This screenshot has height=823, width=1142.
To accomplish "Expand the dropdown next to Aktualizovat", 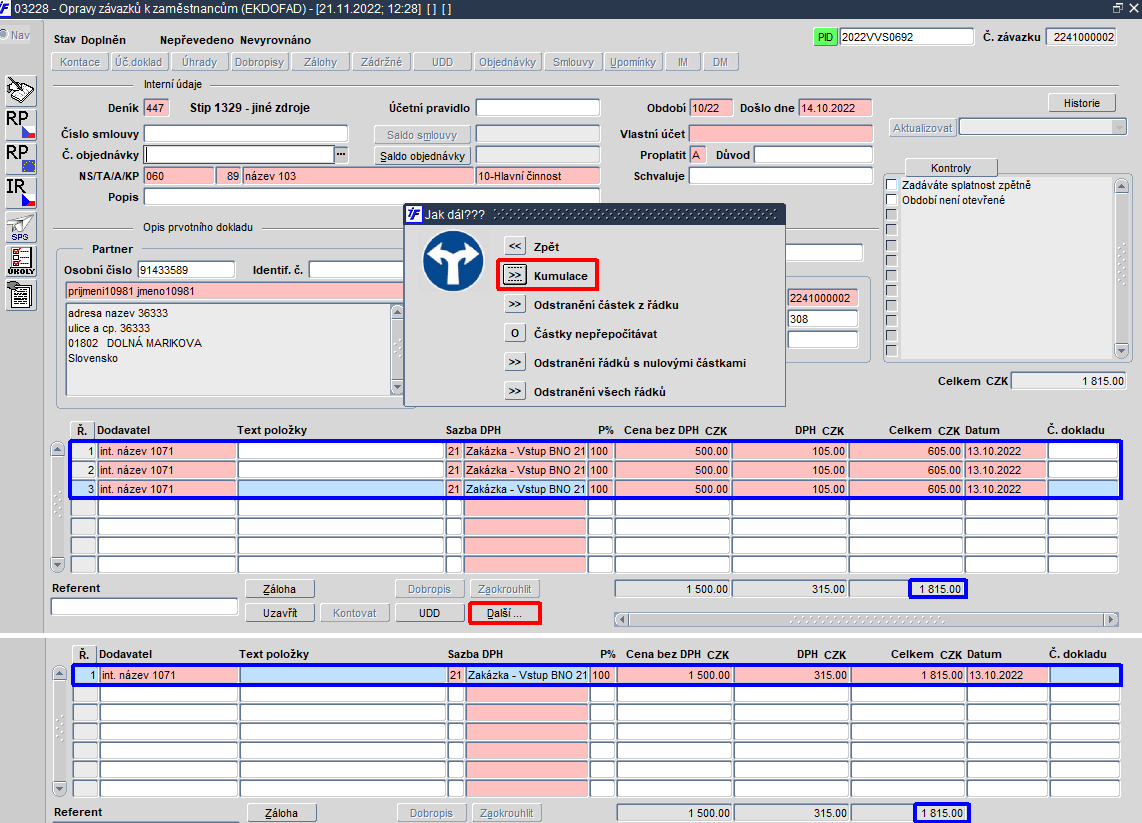I will pos(1119,127).
